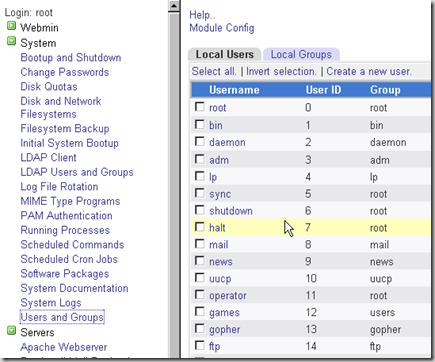Click the System category label
The width and height of the screenshot is (435, 362).
pos(38,43)
